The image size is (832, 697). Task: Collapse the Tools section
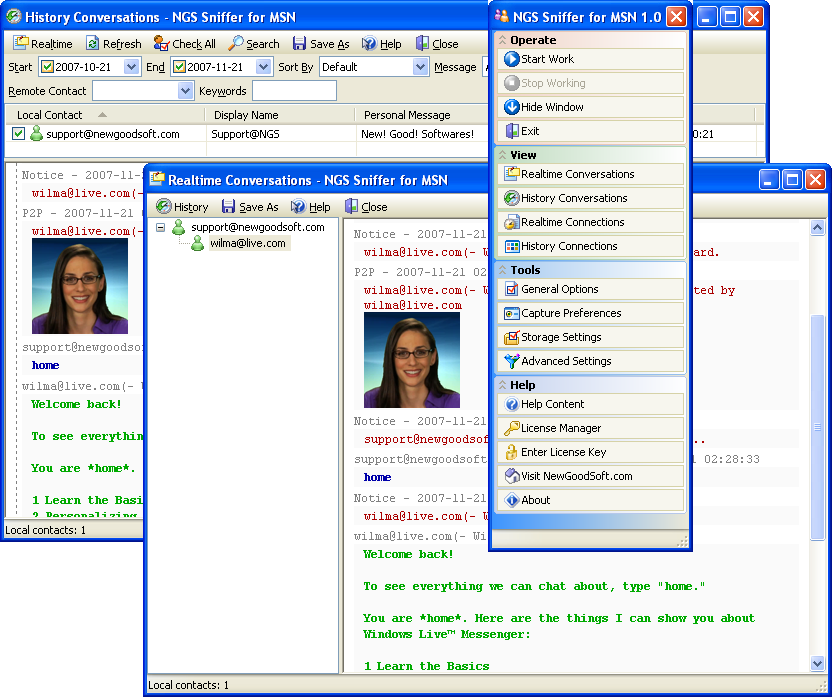[502, 270]
